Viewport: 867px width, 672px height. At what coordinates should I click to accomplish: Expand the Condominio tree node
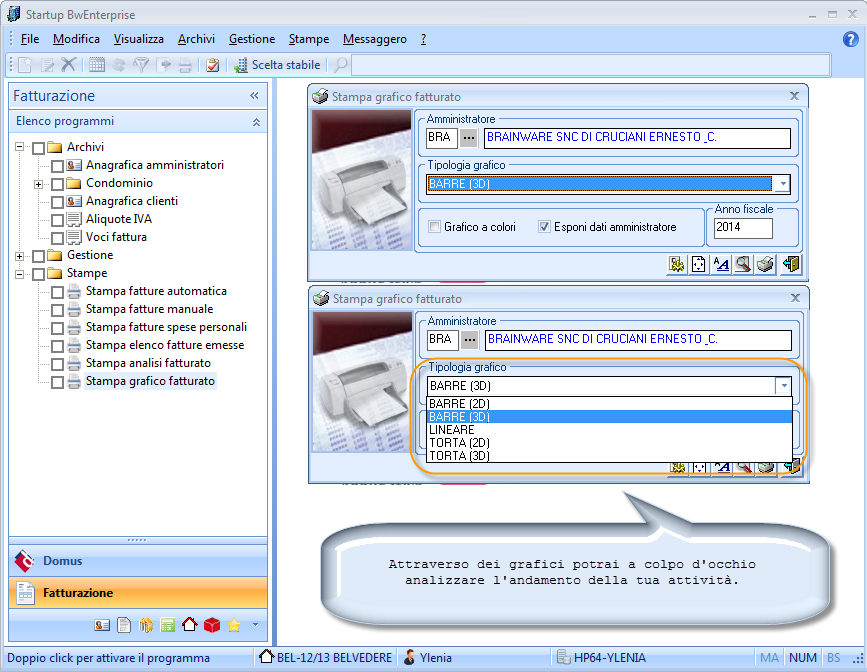(x=38, y=184)
